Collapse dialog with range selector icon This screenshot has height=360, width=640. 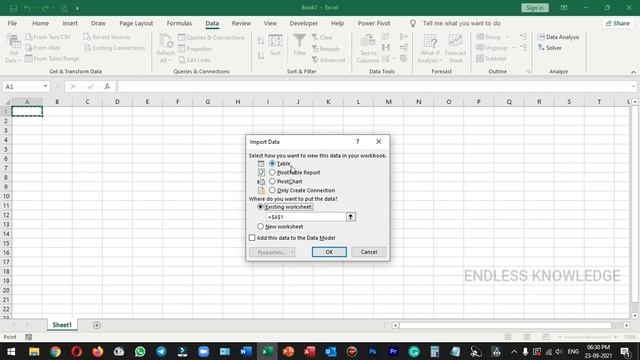point(351,217)
